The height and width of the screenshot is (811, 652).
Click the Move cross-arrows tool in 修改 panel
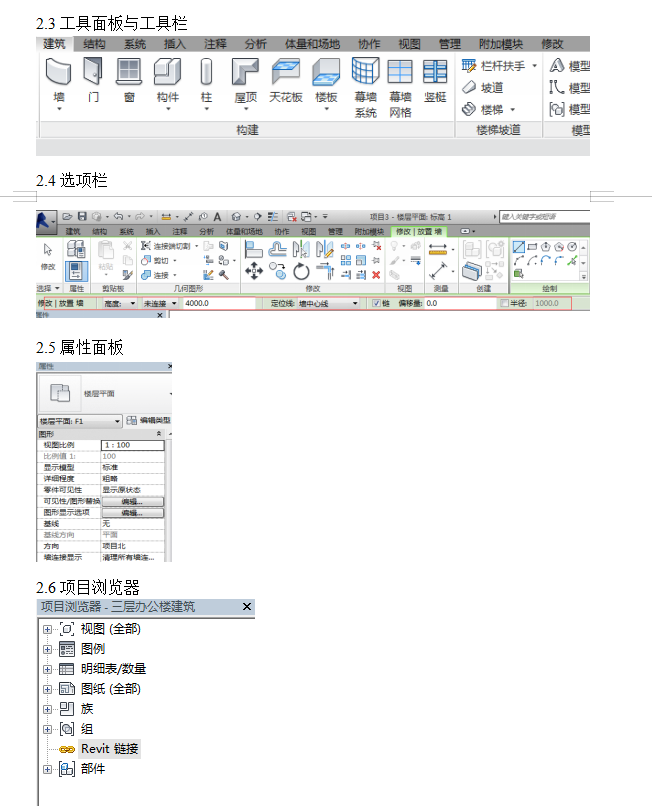click(x=253, y=271)
